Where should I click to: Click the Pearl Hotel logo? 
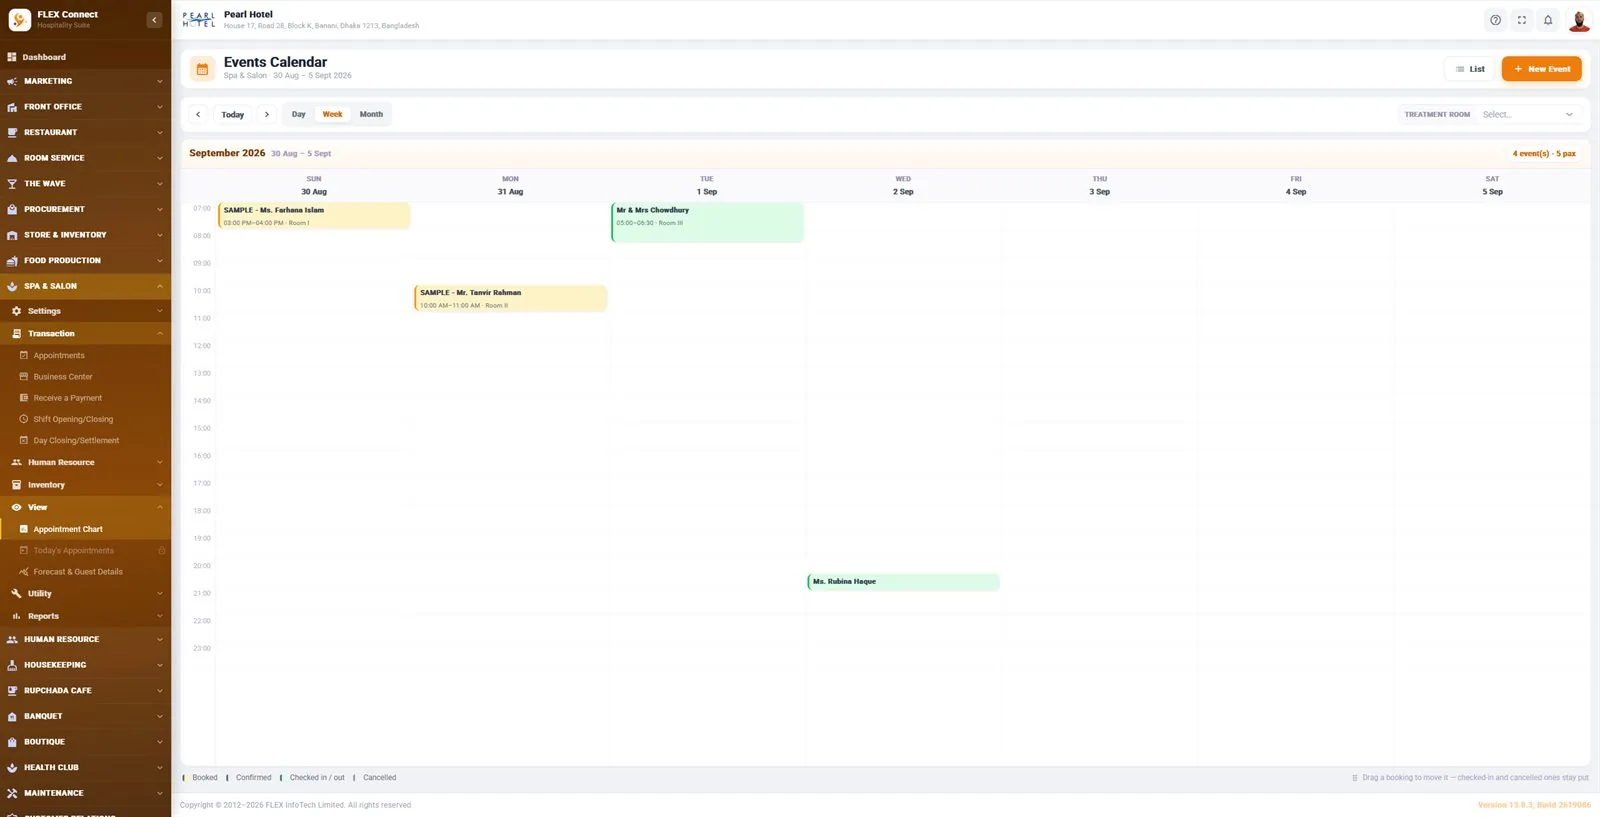coord(199,20)
